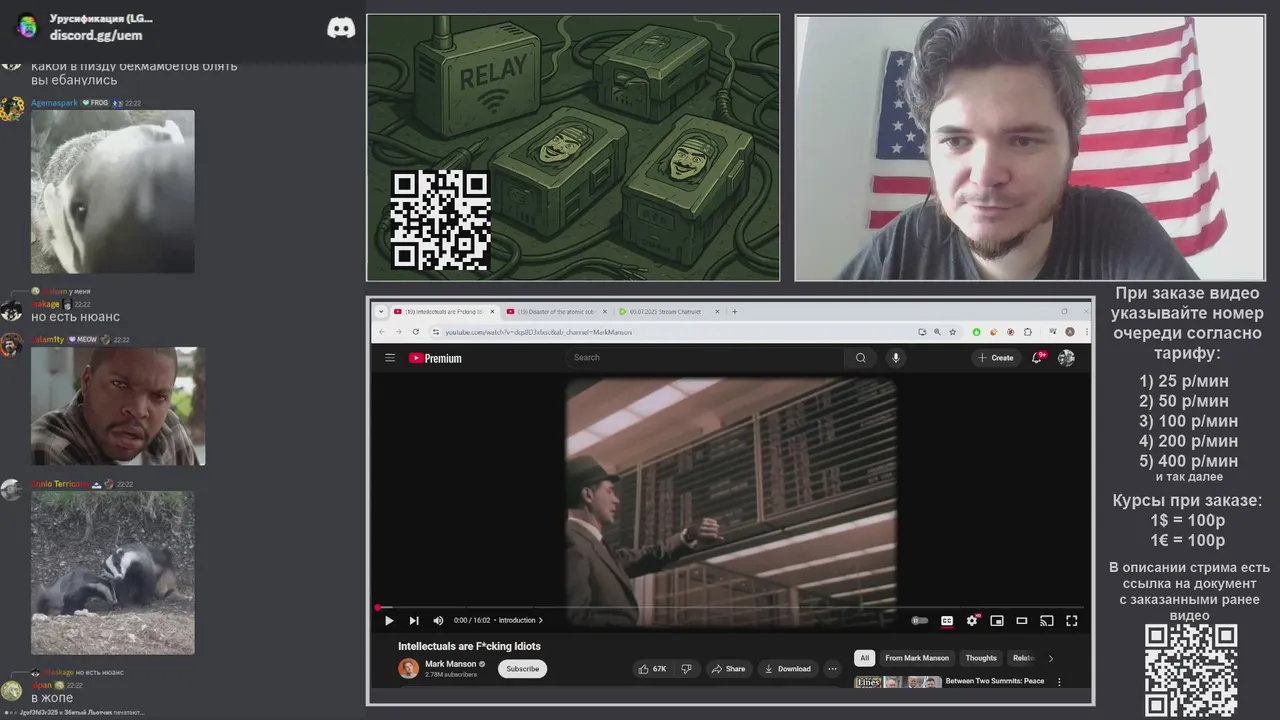1280x720 pixels.
Task: Open the Create button
Action: point(996,358)
